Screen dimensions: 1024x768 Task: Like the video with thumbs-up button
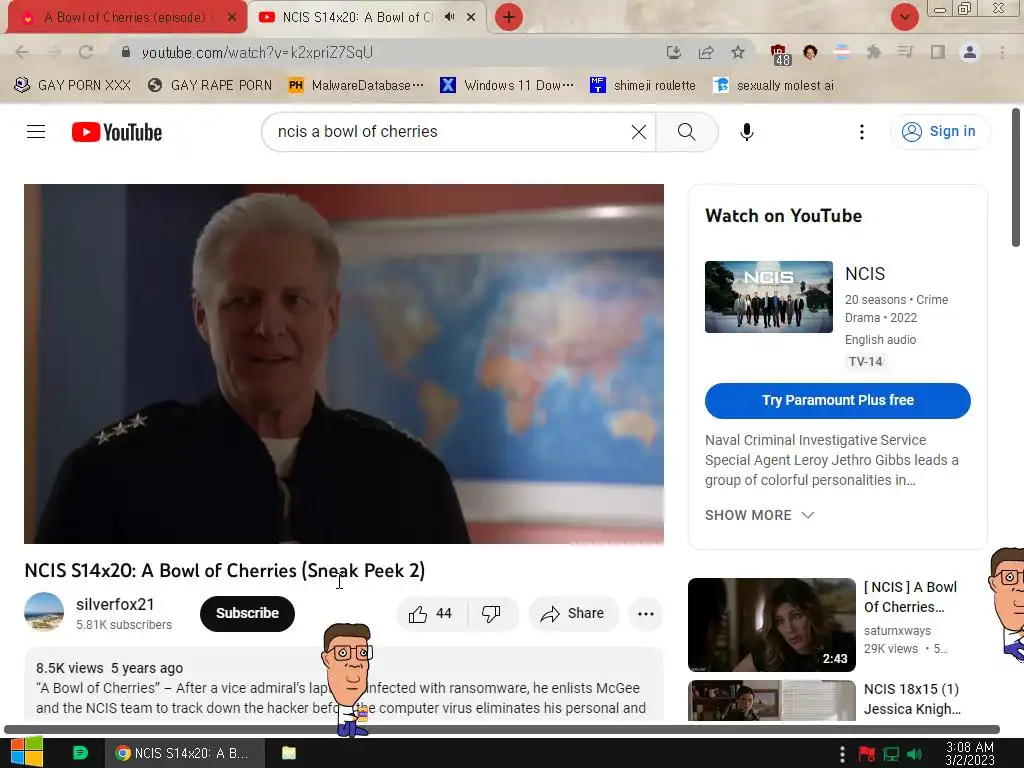[x=431, y=613]
